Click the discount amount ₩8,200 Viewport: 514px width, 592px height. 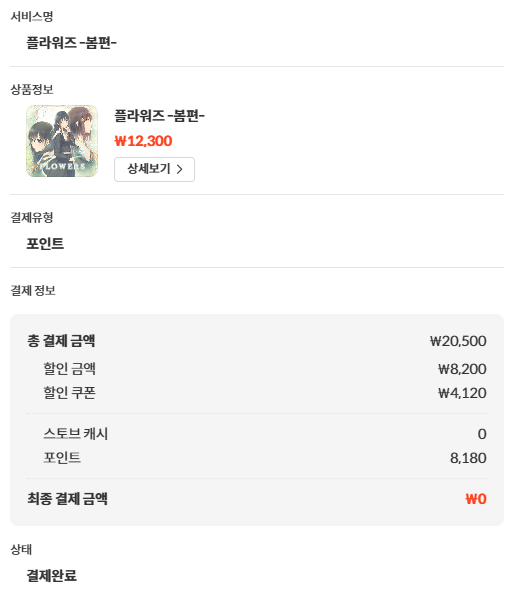[x=462, y=369]
